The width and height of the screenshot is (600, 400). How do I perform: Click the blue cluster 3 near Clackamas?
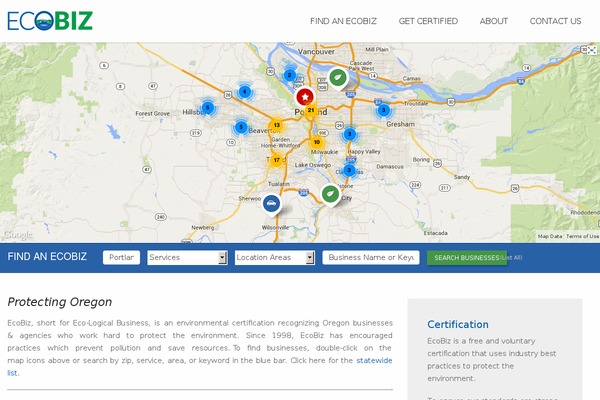349,170
